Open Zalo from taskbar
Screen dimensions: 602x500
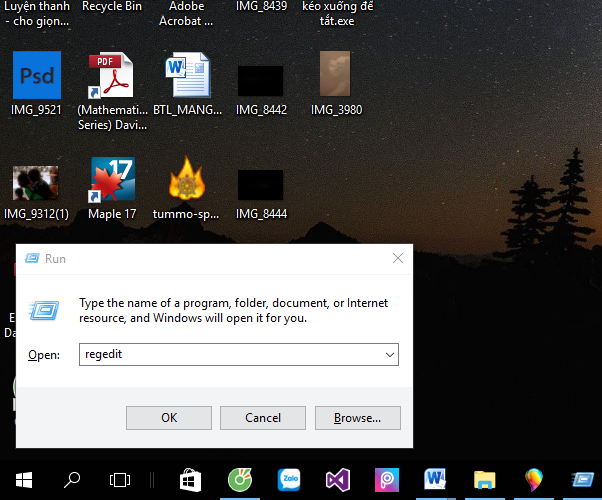click(289, 480)
